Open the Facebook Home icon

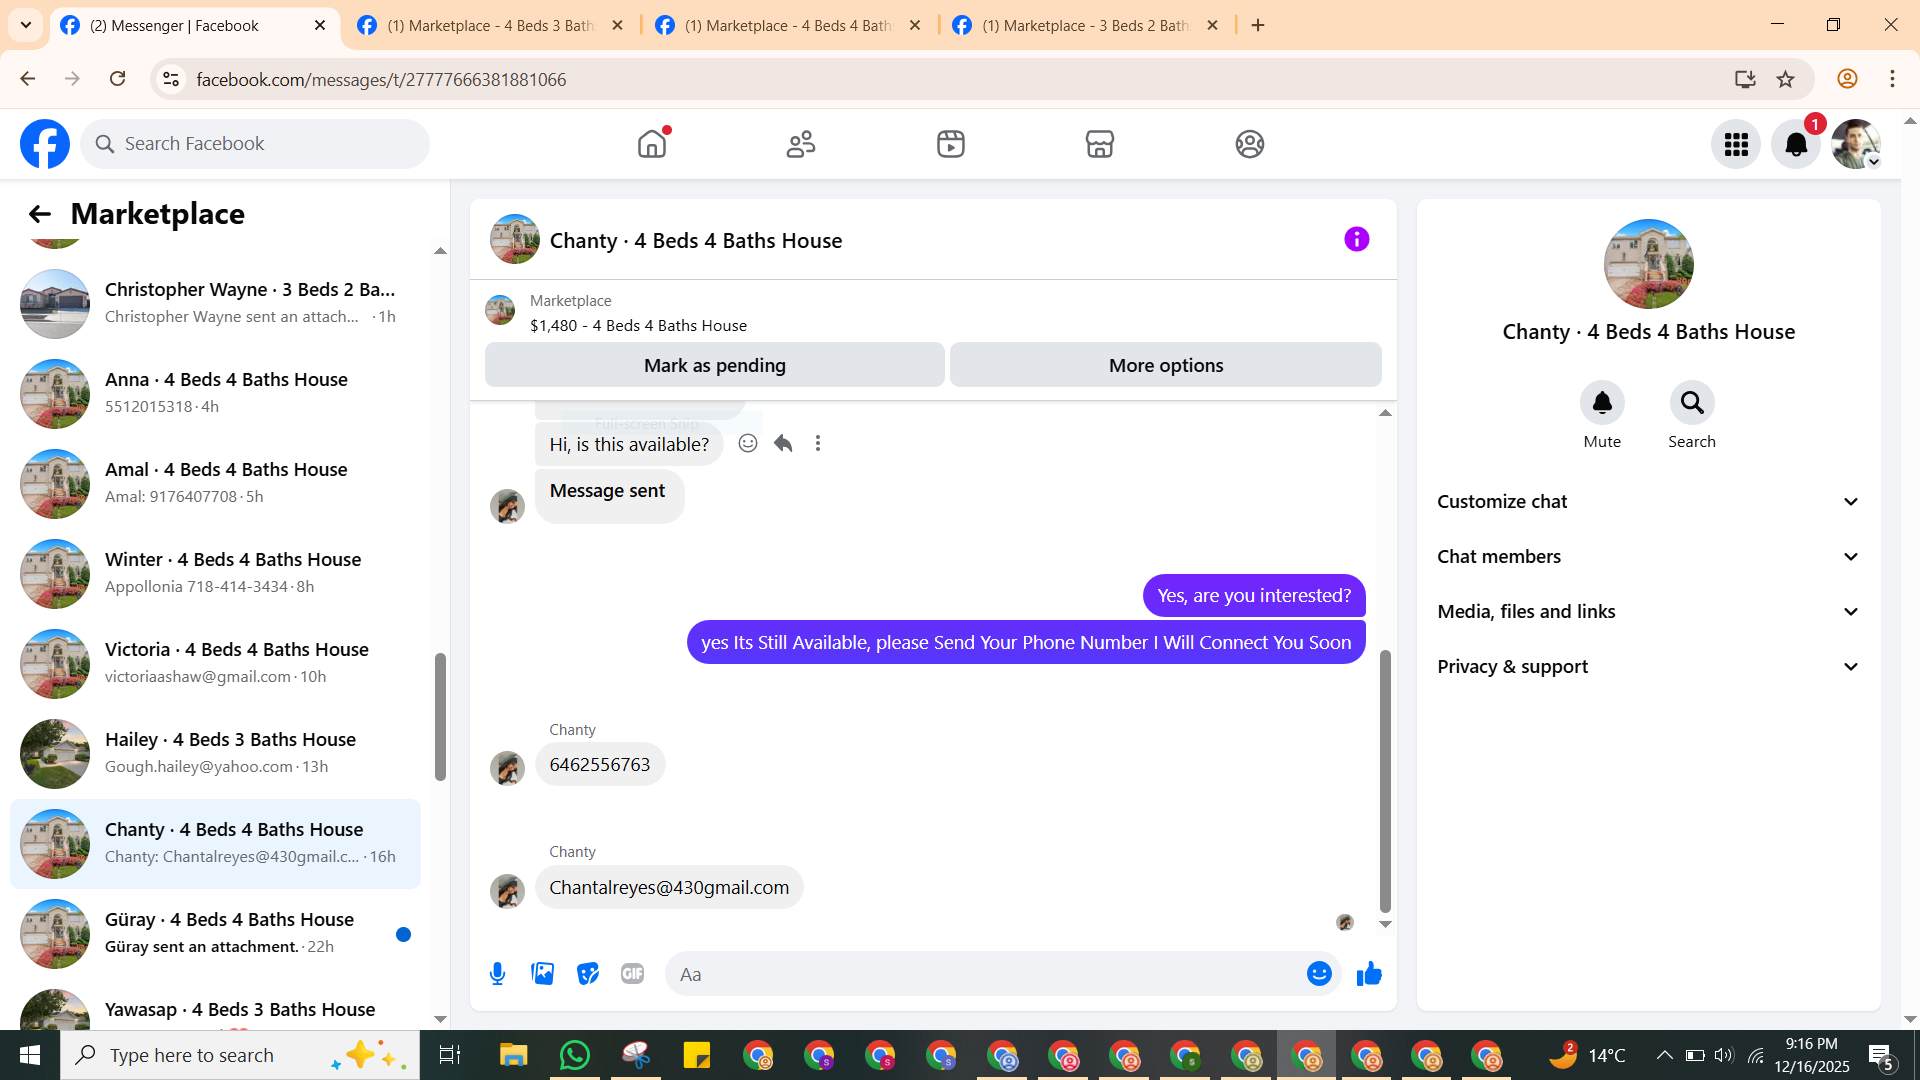pos(652,144)
